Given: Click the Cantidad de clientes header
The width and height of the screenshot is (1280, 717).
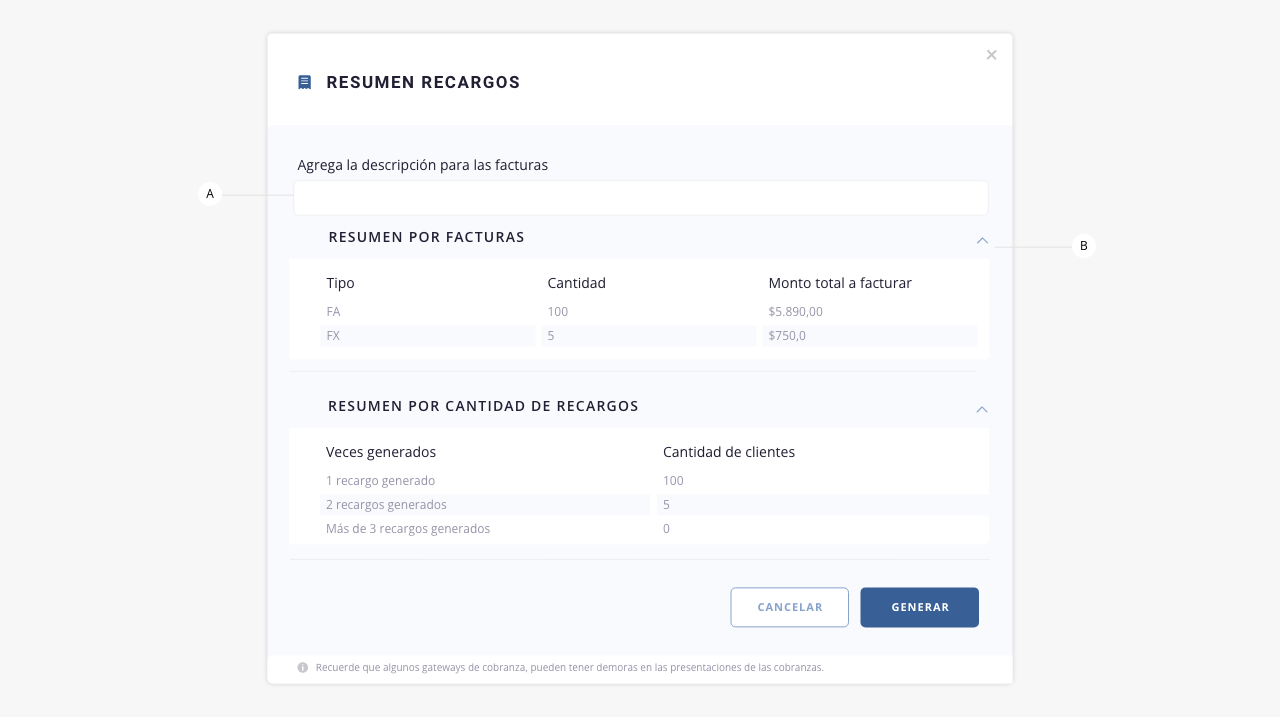Looking at the screenshot, I should pos(729,452).
